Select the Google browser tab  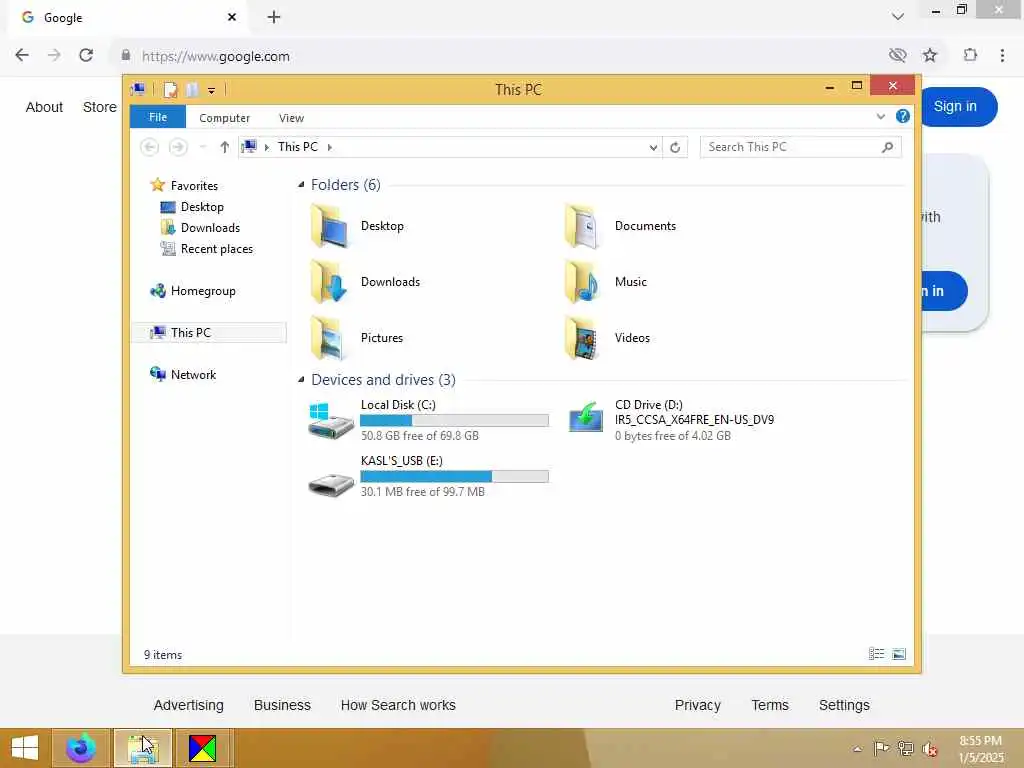[128, 18]
